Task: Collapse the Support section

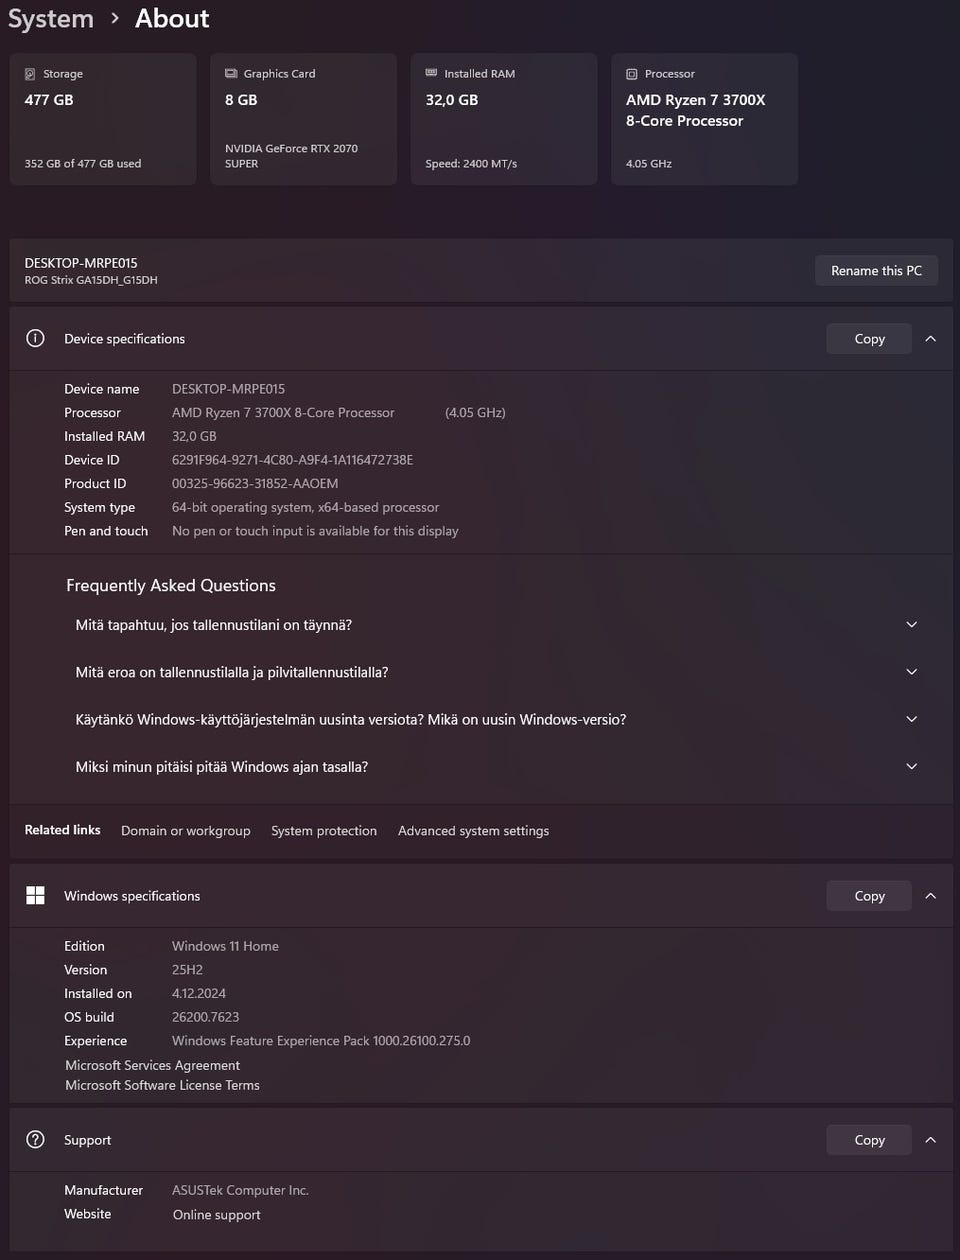Action: (931, 1140)
